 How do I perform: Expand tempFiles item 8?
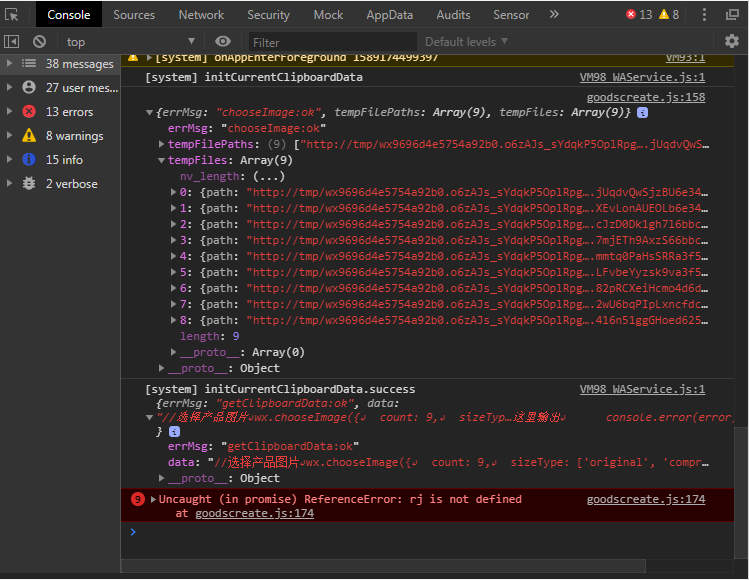coord(174,321)
